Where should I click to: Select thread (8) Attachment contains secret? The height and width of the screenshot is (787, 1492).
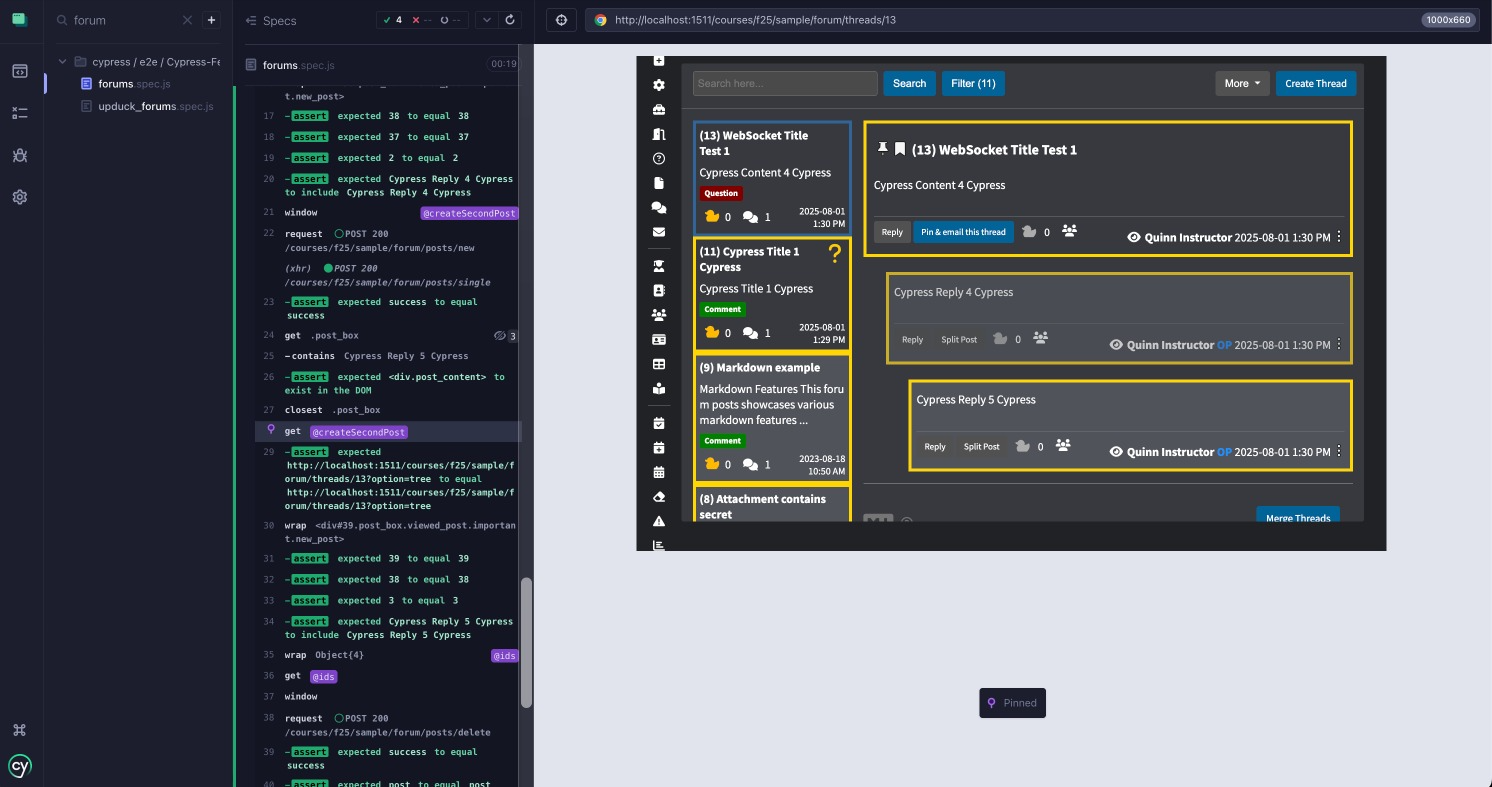(x=772, y=504)
